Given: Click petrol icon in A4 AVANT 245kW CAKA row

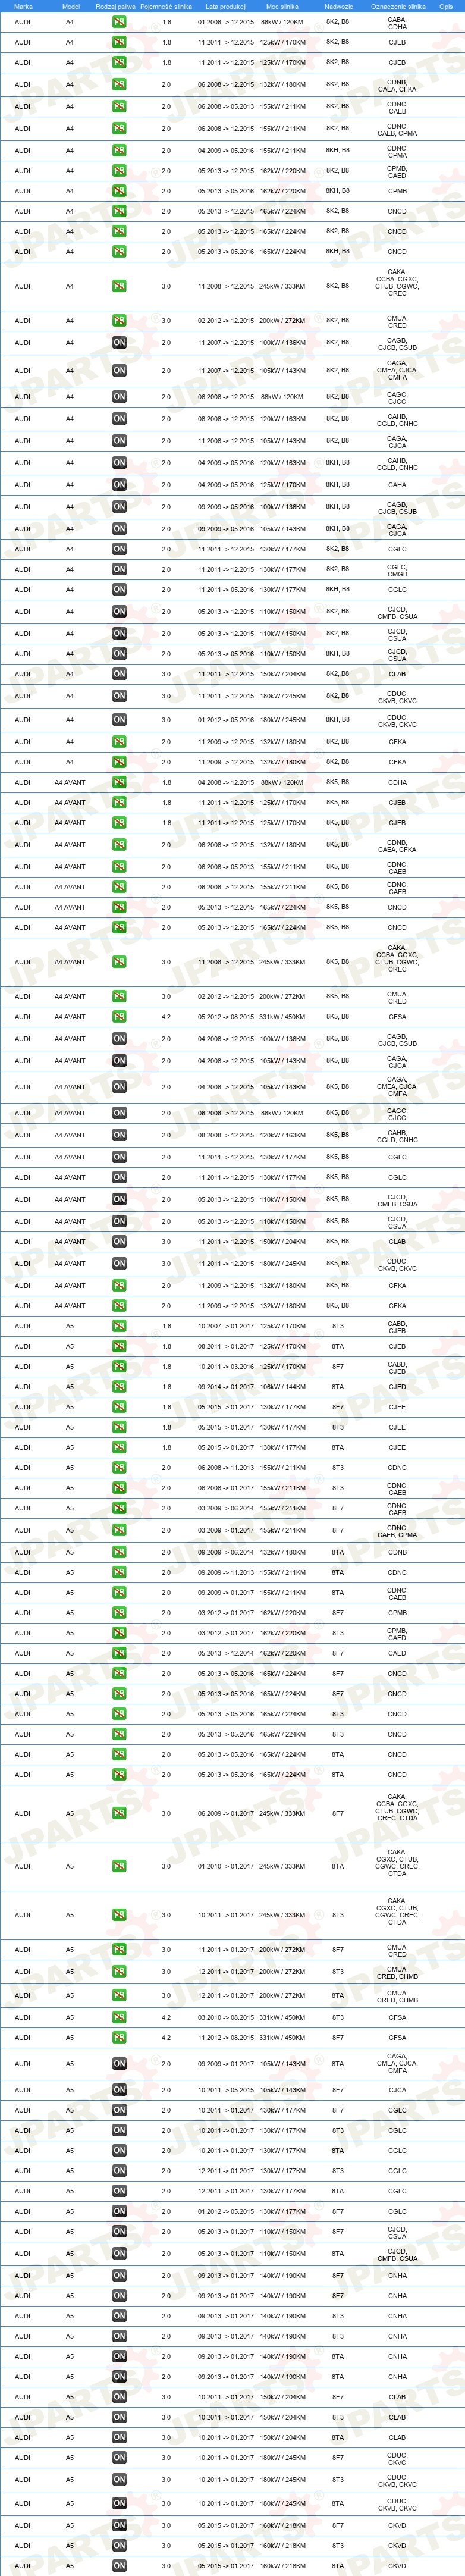Looking at the screenshot, I should 119,962.
